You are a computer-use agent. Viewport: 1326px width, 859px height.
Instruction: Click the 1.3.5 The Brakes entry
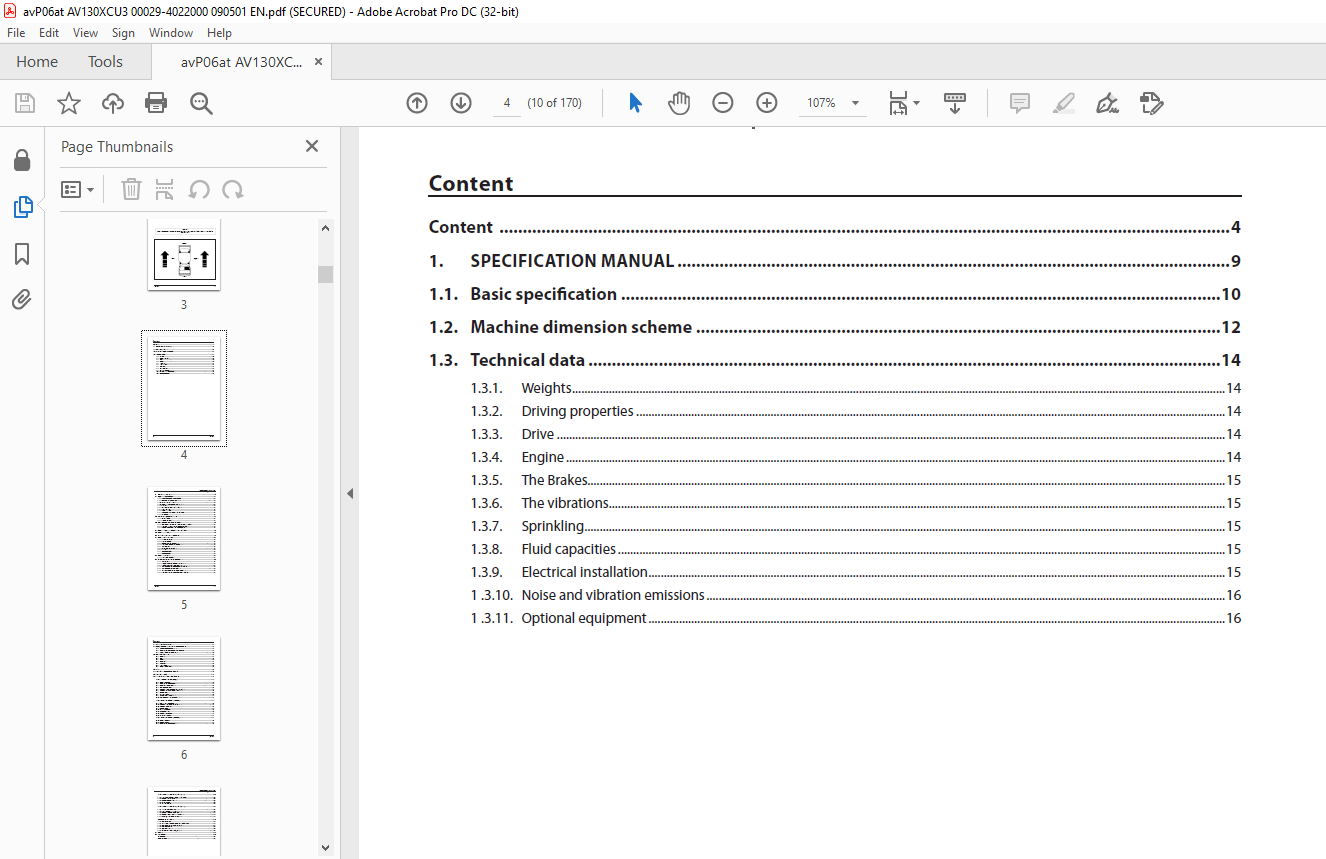point(856,480)
